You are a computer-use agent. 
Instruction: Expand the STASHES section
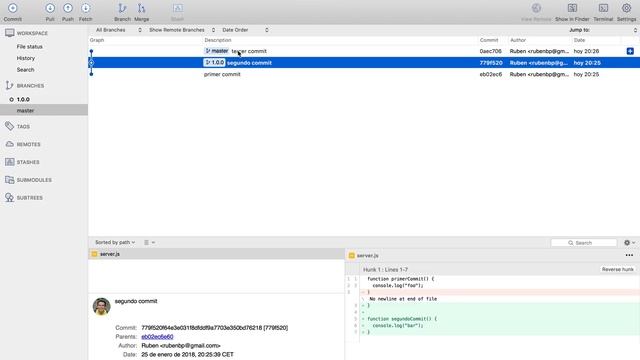coord(28,162)
